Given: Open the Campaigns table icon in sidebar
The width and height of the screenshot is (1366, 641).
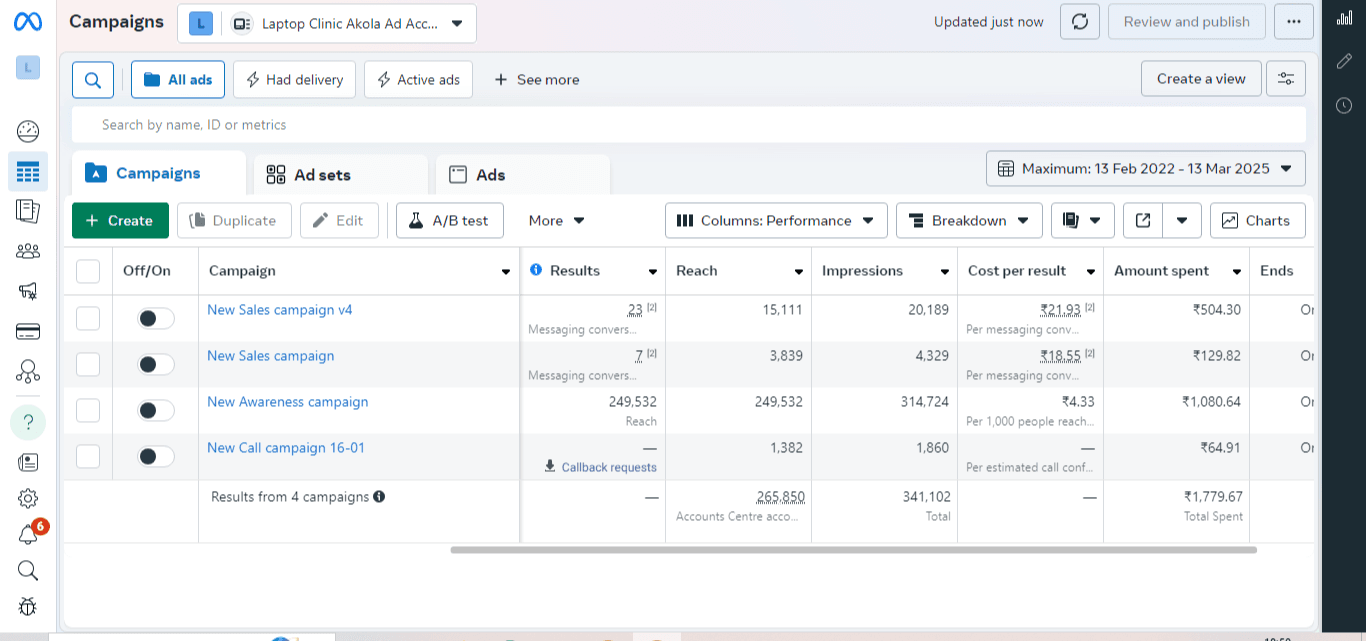Looking at the screenshot, I should coord(28,171).
